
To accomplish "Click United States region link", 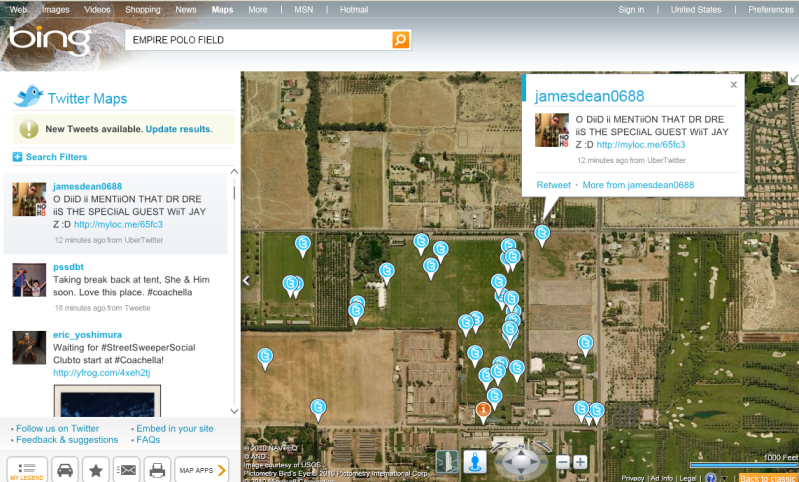I will pos(696,9).
